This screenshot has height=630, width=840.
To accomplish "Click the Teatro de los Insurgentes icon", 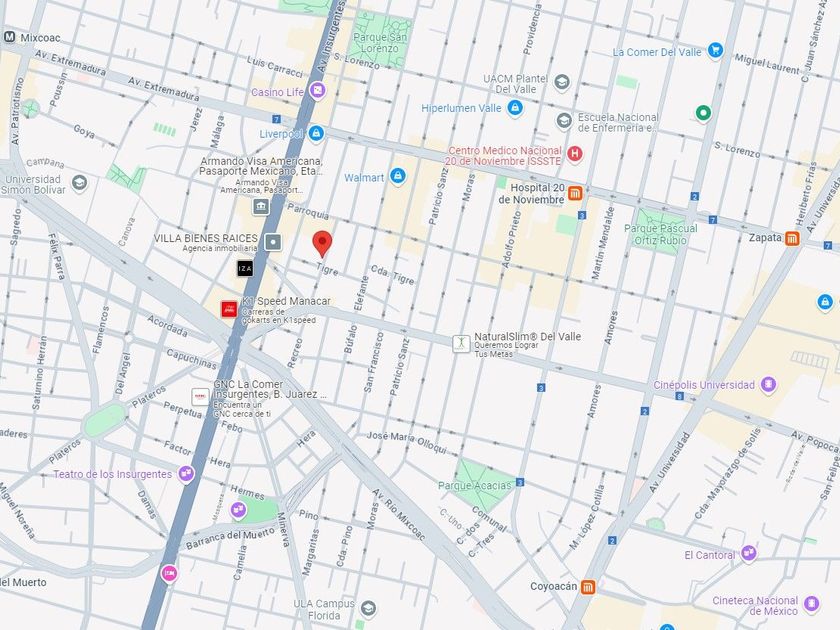I will 186,474.
